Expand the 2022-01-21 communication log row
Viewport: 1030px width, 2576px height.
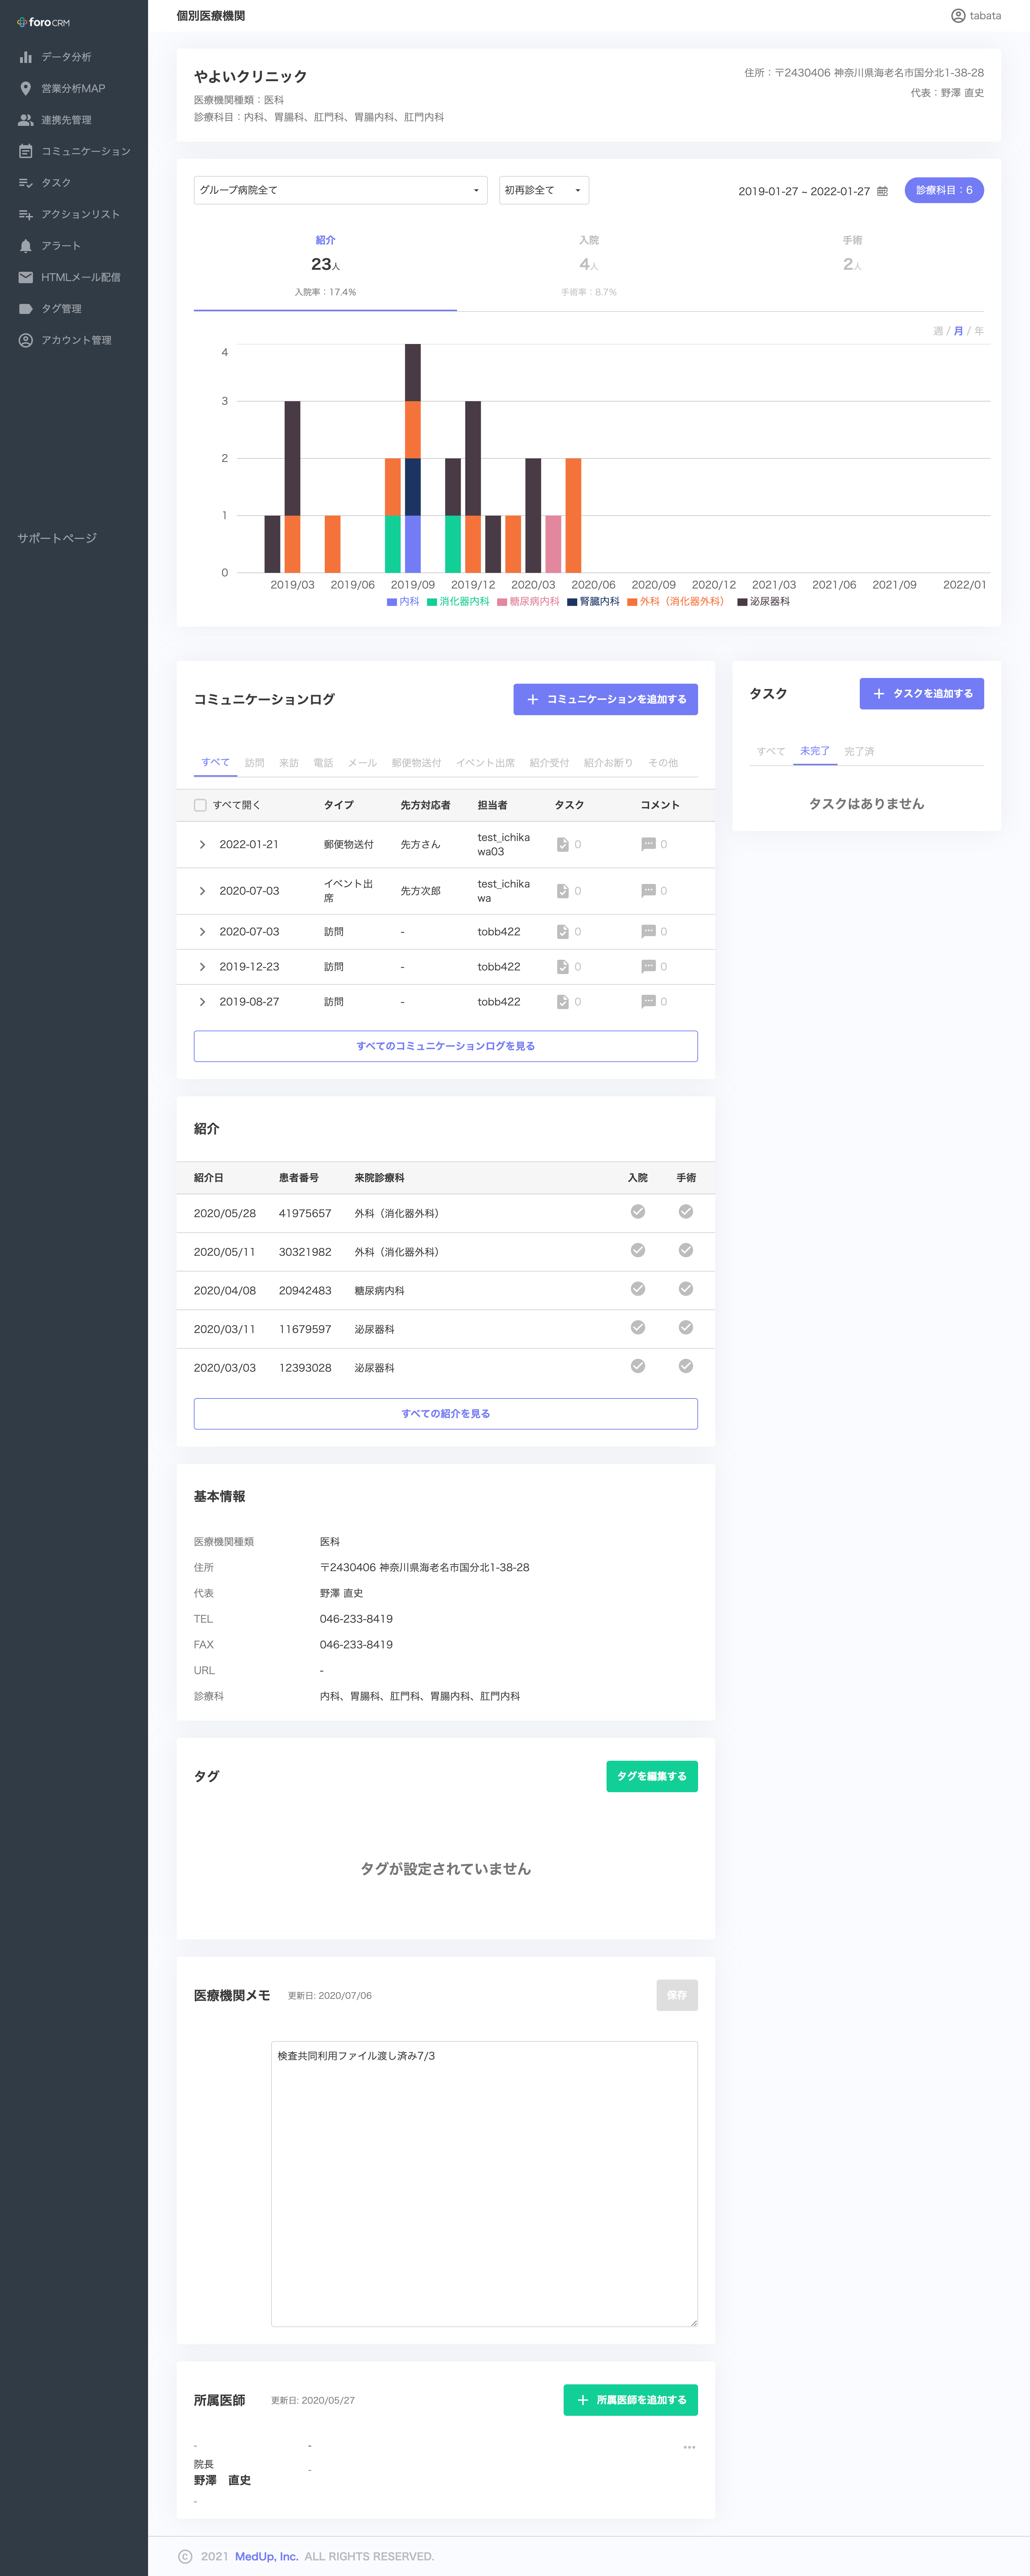(x=202, y=845)
